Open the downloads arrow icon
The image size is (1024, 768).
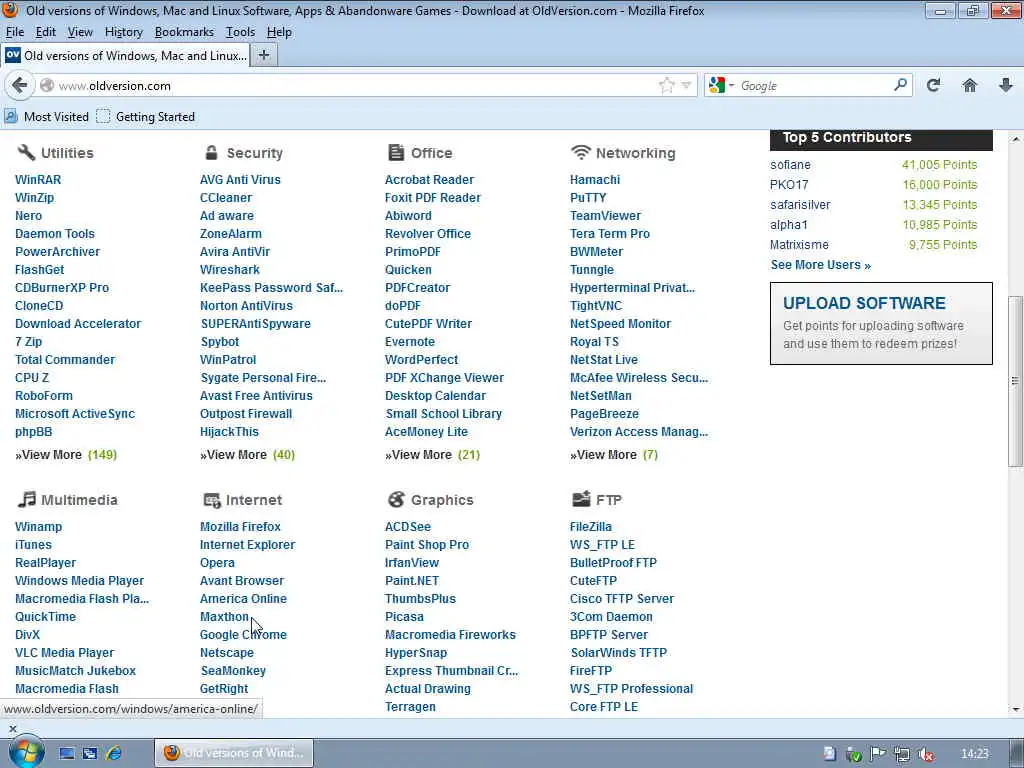(x=1006, y=85)
